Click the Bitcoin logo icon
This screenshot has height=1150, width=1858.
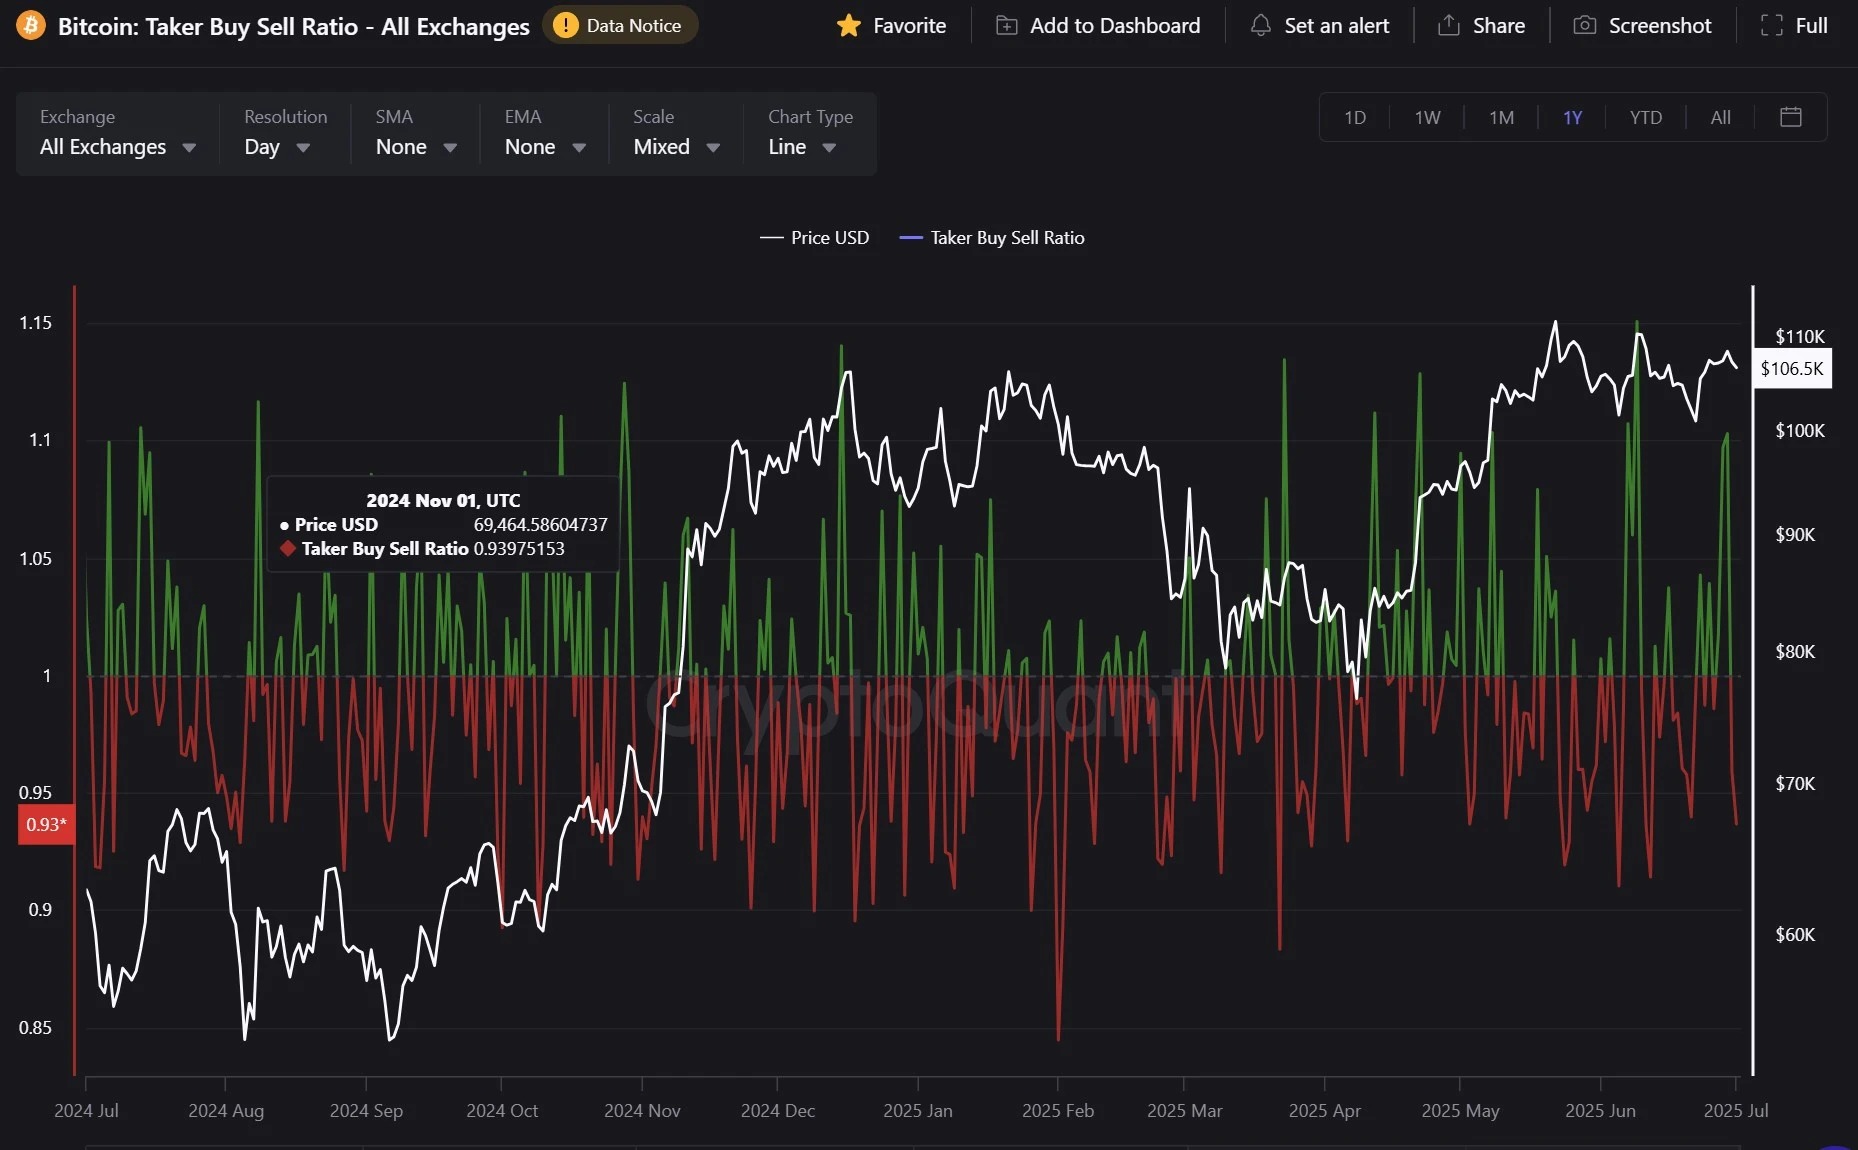pyautogui.click(x=30, y=25)
